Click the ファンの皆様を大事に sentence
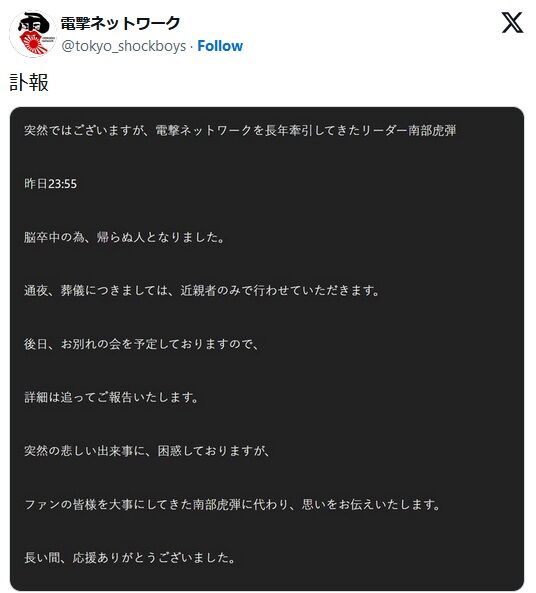The width and height of the screenshot is (536, 593). click(x=232, y=505)
